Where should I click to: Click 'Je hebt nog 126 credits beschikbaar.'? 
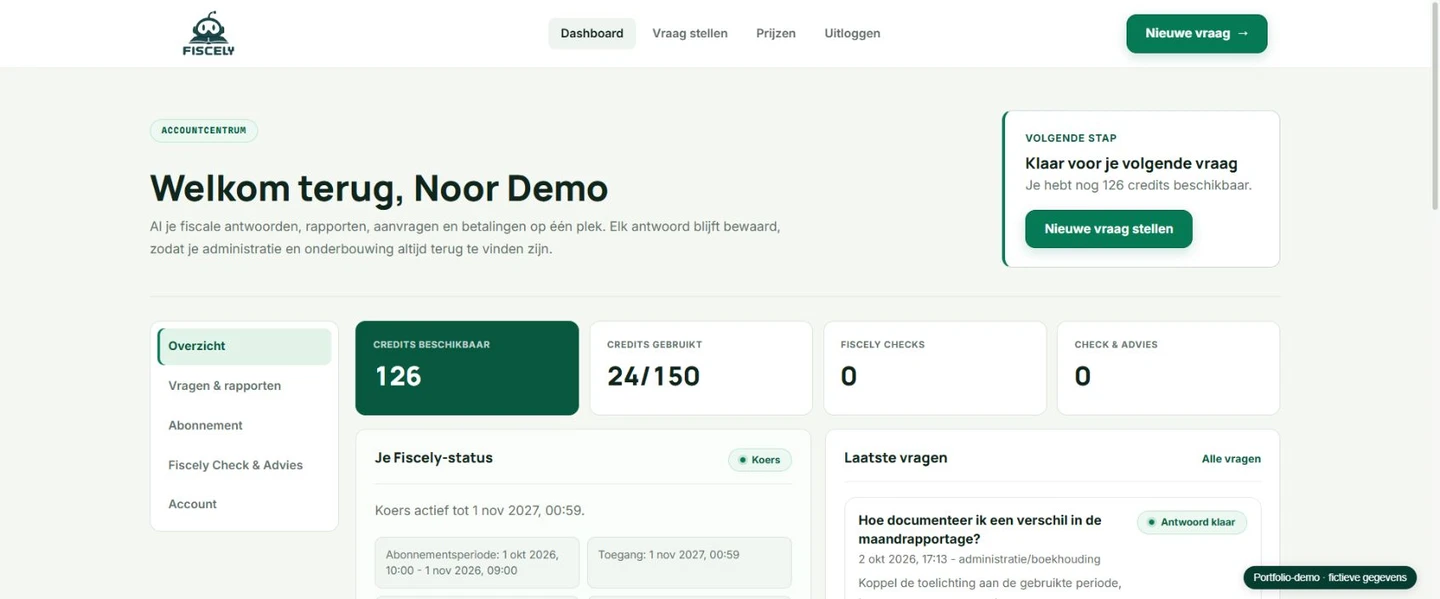(1139, 185)
